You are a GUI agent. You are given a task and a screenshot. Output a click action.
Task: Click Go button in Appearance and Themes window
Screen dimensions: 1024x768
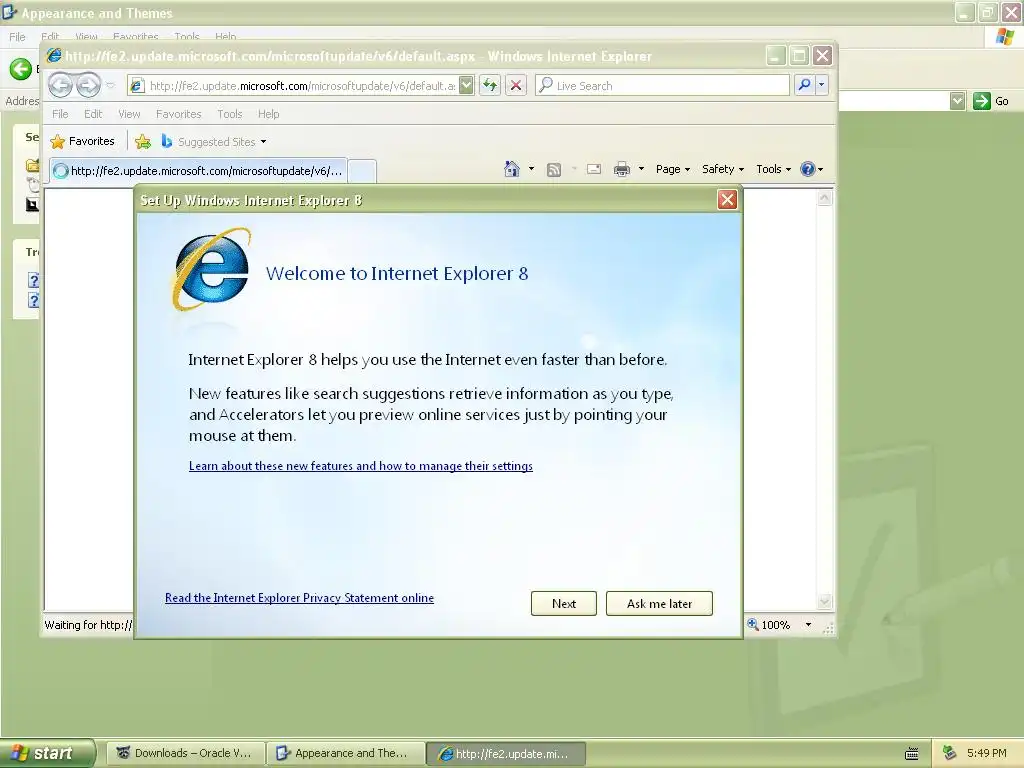(x=991, y=101)
